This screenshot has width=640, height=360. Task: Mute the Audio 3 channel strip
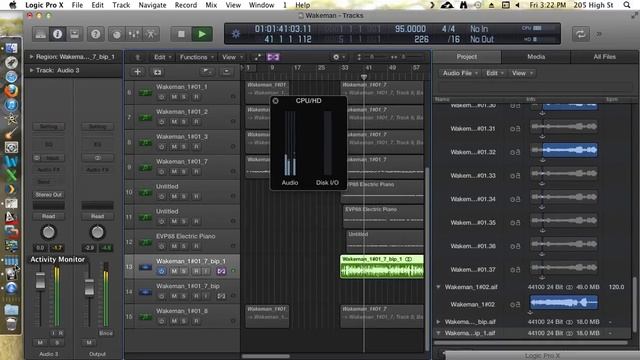coord(40,342)
